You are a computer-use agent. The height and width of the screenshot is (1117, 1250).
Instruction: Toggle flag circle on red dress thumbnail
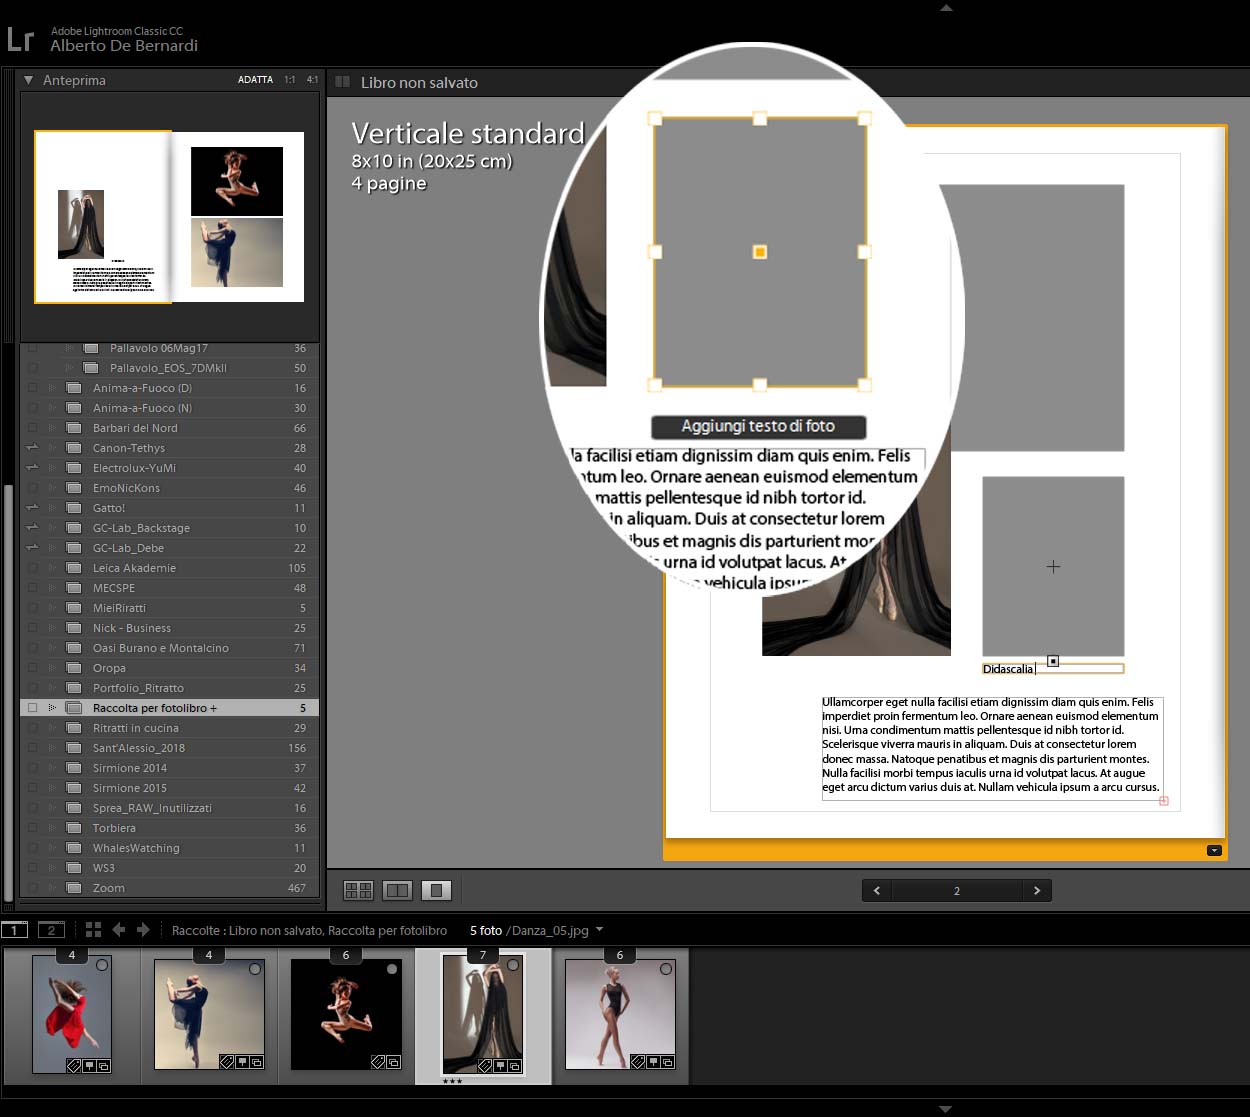point(102,966)
